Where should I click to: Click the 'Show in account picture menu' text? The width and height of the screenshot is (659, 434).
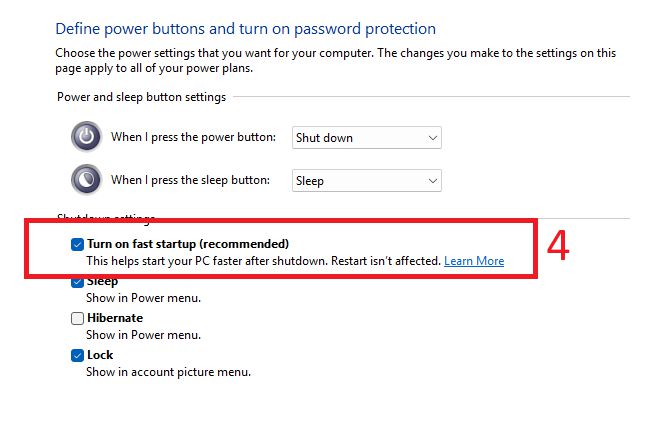pyautogui.click(x=168, y=372)
